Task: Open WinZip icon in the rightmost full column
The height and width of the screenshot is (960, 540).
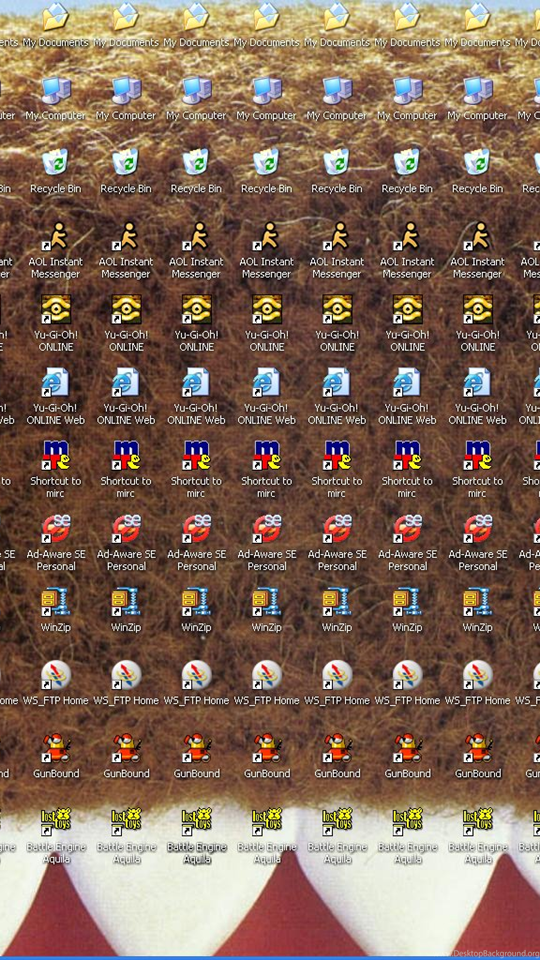Action: [478, 601]
